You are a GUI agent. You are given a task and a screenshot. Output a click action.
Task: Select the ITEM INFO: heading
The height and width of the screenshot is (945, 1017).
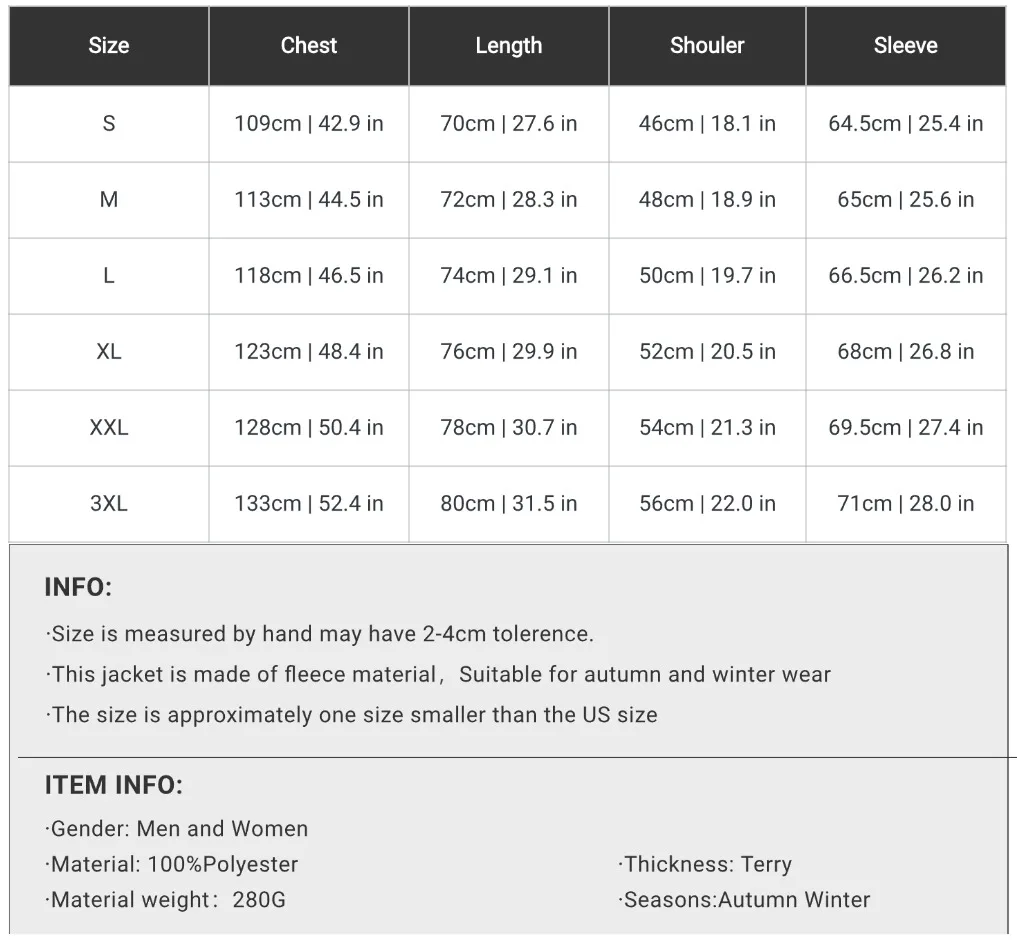[x=113, y=786]
